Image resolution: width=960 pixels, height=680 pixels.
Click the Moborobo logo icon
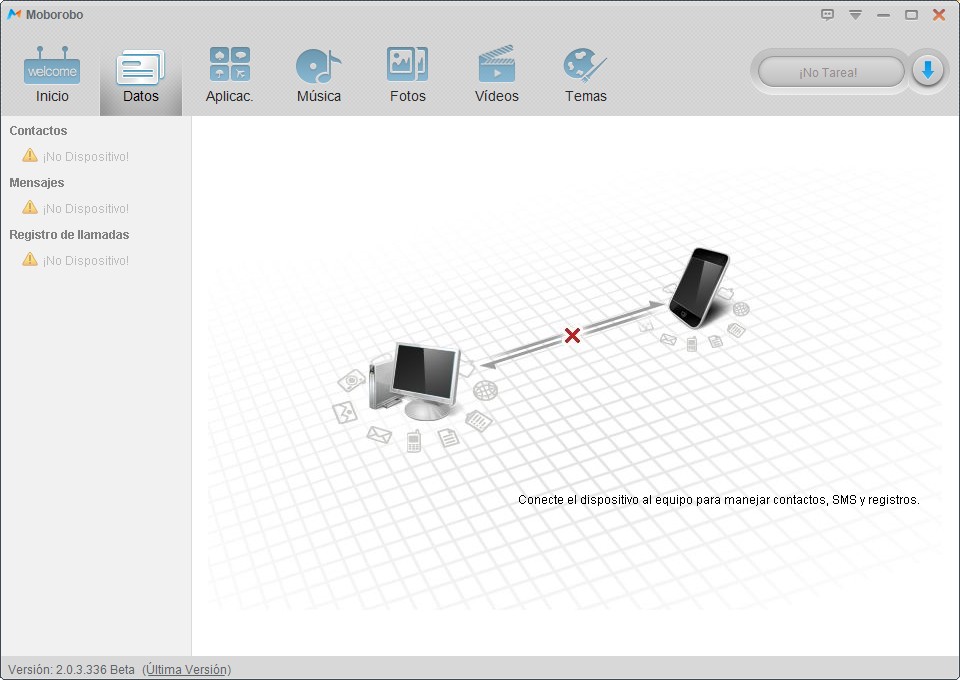[14, 14]
